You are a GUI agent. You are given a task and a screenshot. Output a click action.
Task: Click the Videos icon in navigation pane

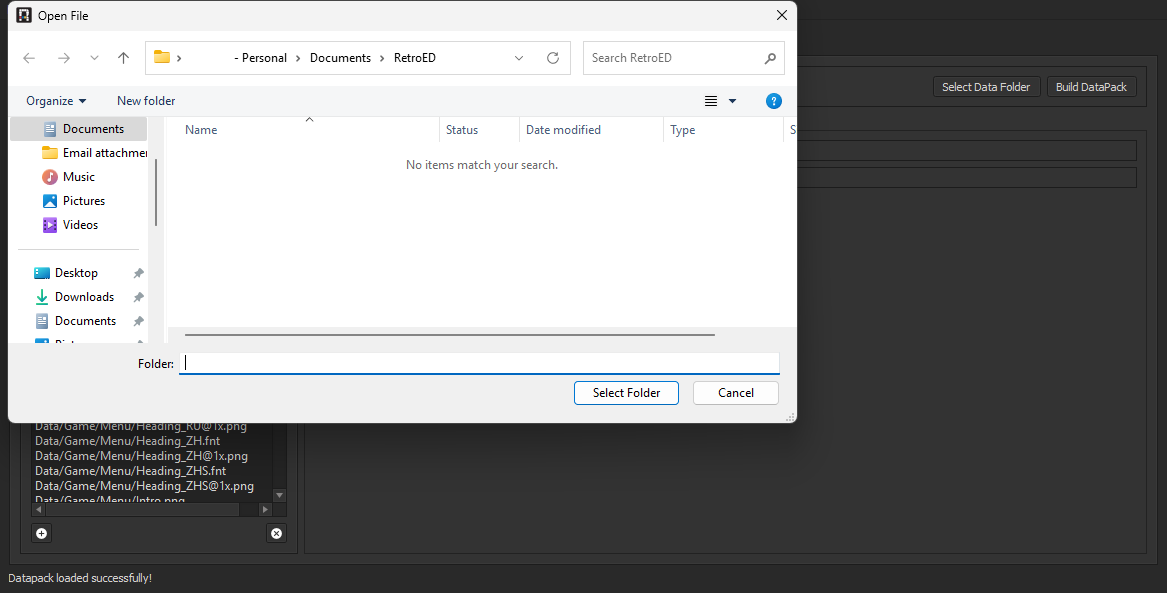pos(50,225)
